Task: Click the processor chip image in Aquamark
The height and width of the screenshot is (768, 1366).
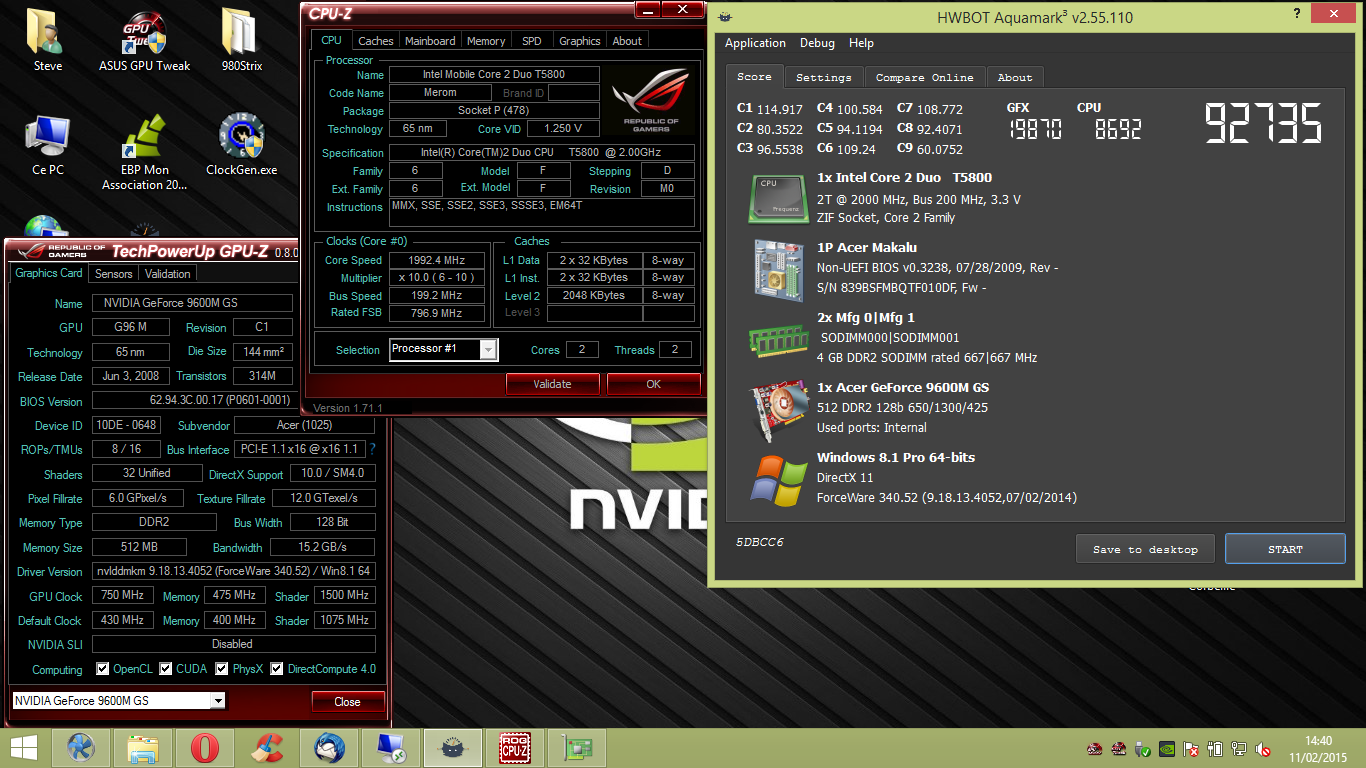Action: click(x=779, y=198)
